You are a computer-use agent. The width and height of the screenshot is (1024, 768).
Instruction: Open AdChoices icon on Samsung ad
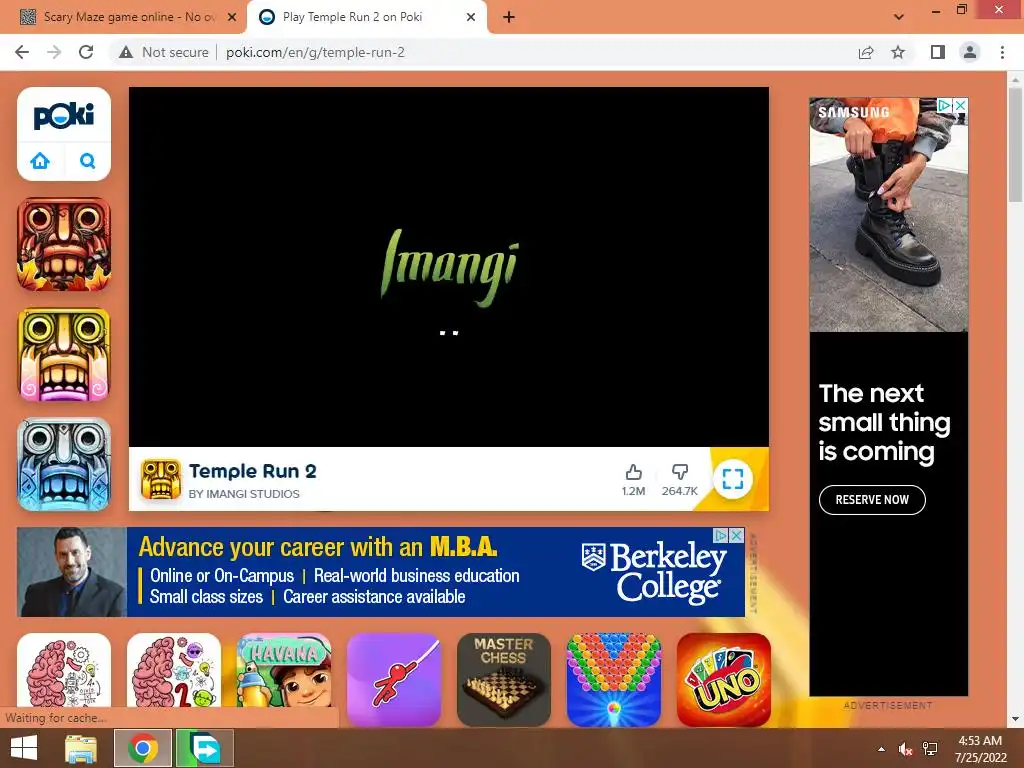tap(945, 105)
